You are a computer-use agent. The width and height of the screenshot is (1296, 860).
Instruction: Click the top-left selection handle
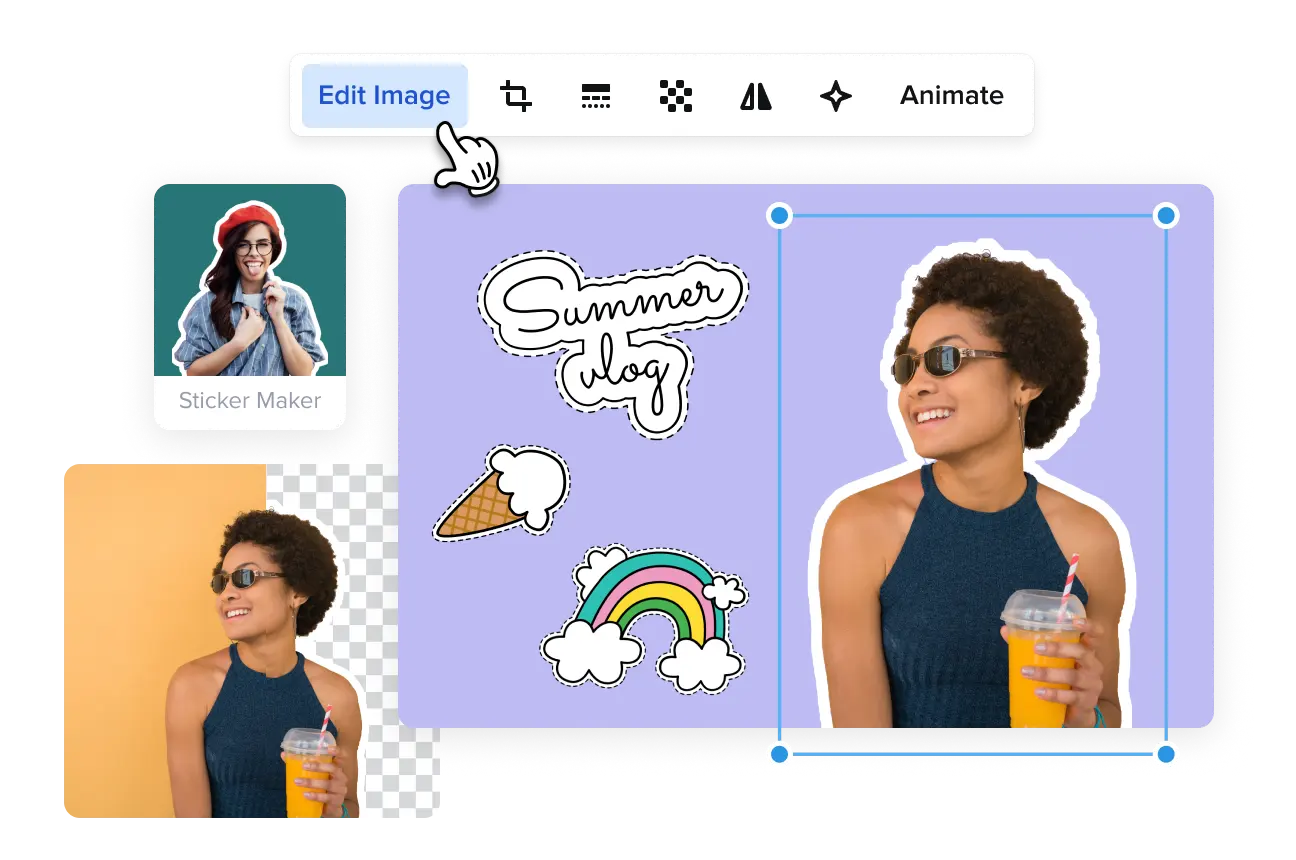[778, 214]
